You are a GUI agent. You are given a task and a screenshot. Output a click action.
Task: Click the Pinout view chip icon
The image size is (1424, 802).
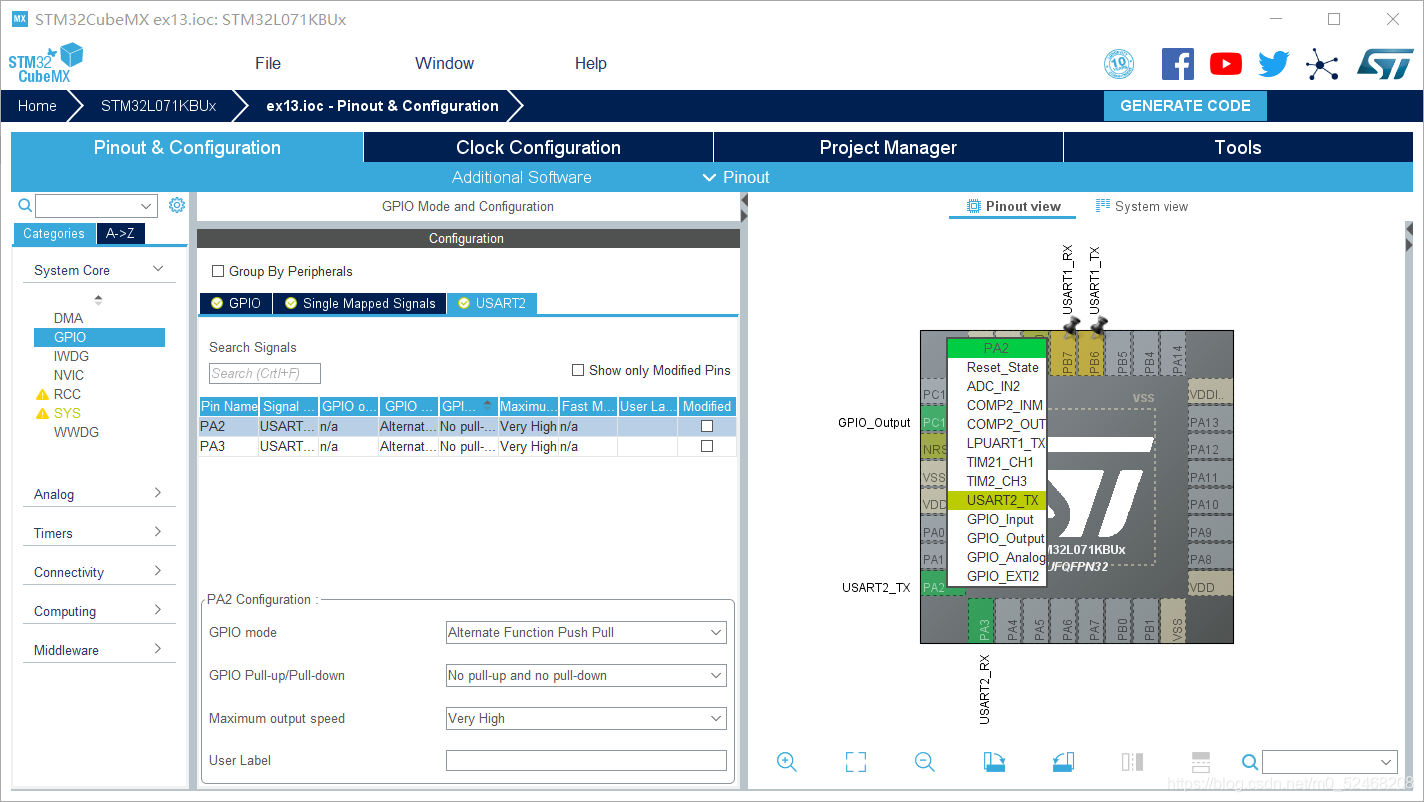point(973,206)
